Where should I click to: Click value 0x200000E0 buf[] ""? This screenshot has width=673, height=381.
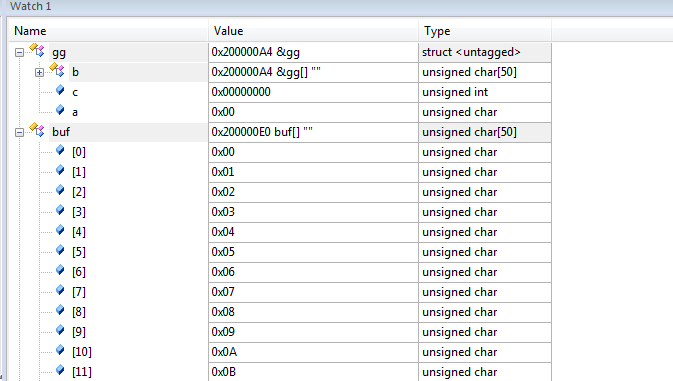(x=262, y=132)
